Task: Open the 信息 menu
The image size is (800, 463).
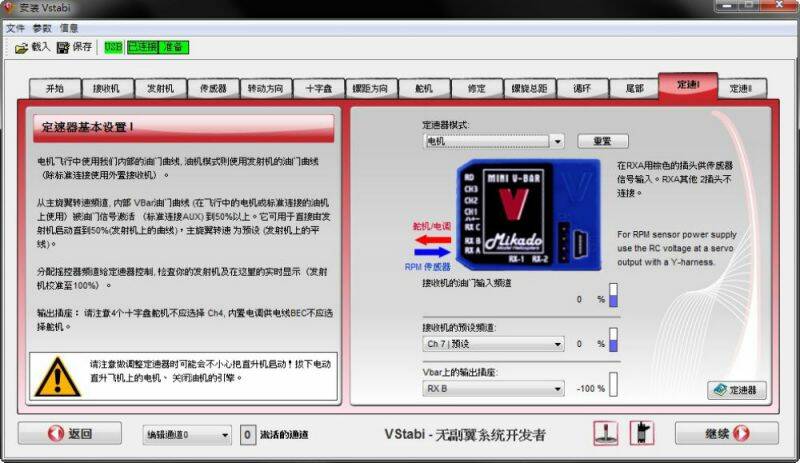Action: coord(69,28)
